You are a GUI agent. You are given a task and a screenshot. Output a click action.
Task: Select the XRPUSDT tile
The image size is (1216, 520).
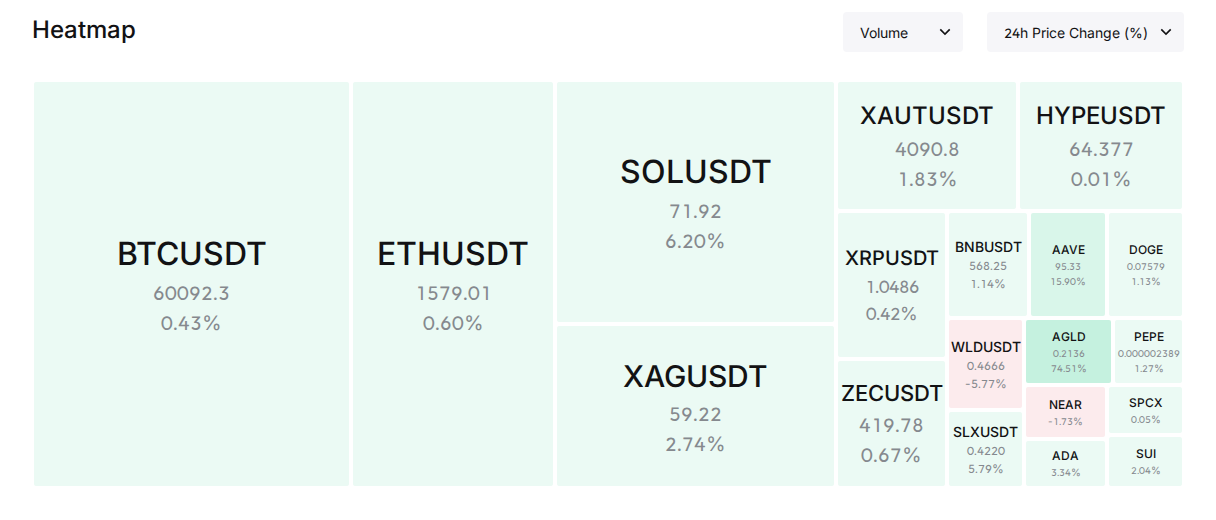click(892, 285)
